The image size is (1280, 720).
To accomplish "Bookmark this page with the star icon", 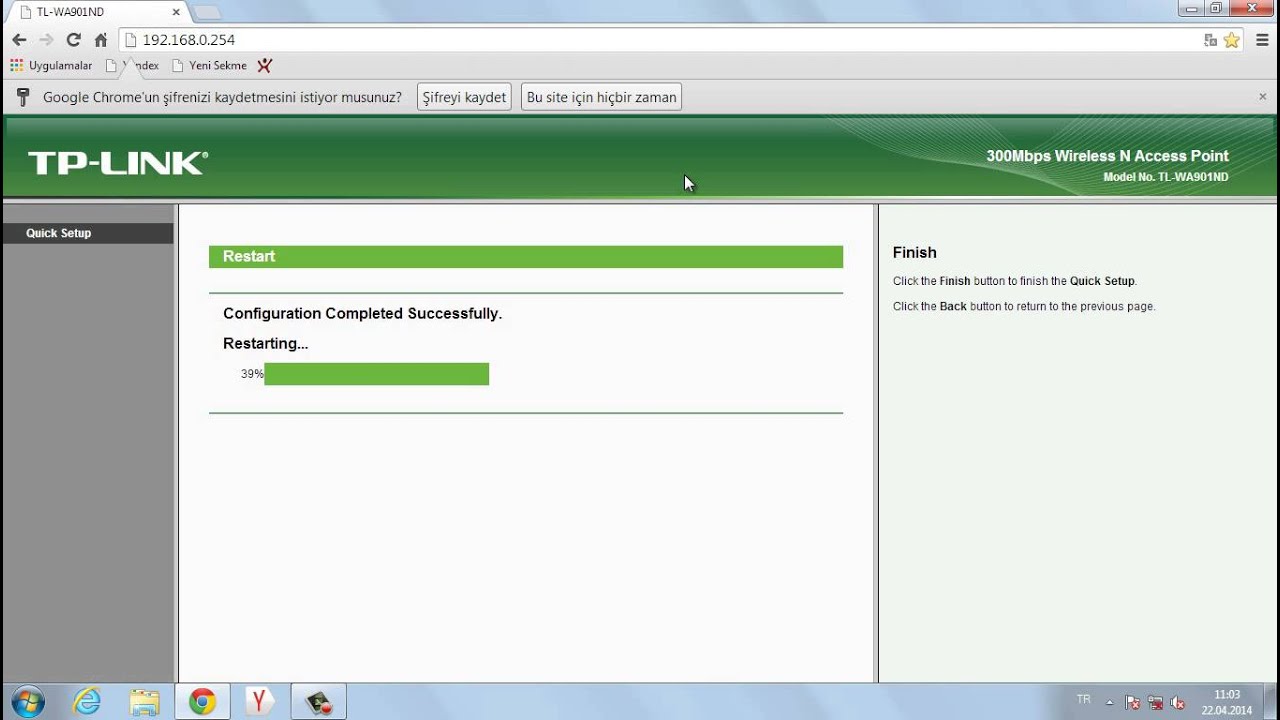I will click(1232, 40).
